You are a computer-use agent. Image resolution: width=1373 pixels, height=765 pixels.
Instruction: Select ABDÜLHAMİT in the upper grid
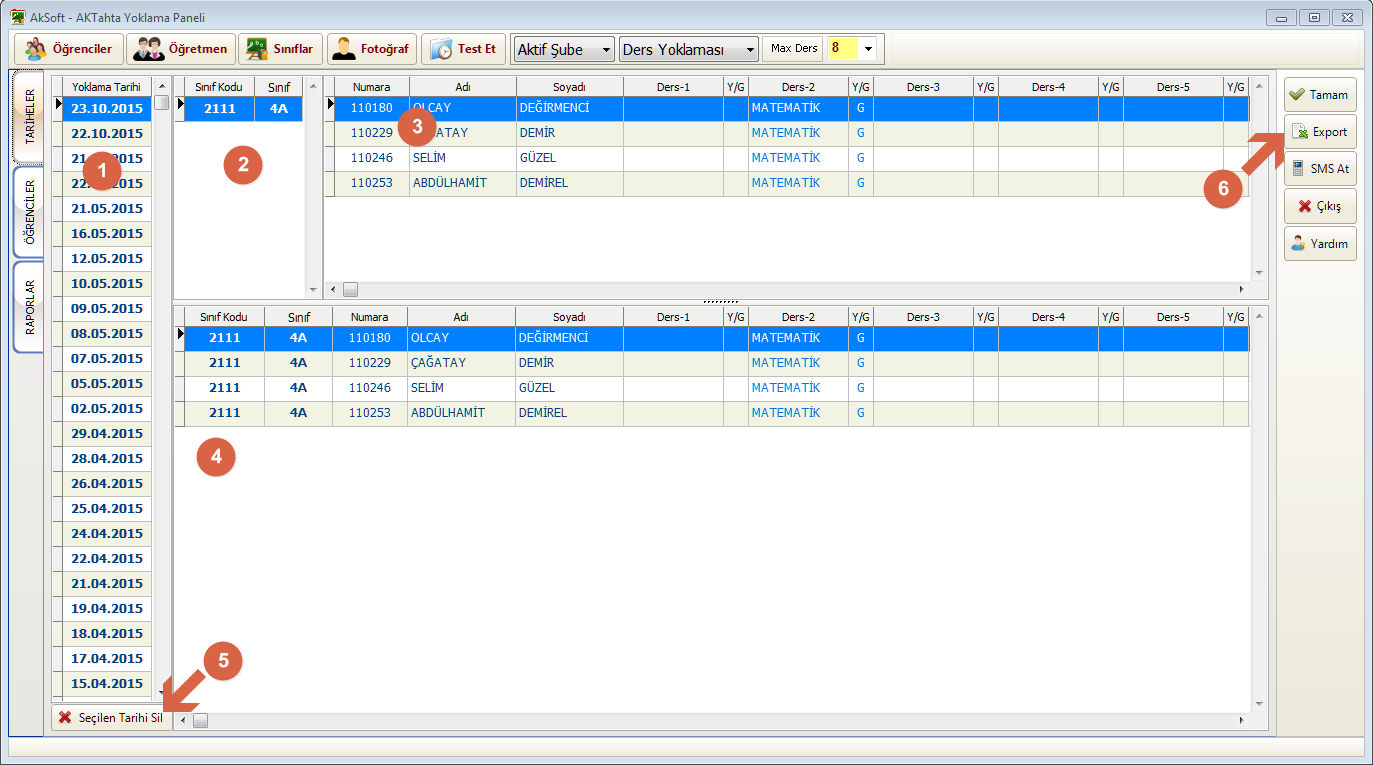pyautogui.click(x=462, y=183)
